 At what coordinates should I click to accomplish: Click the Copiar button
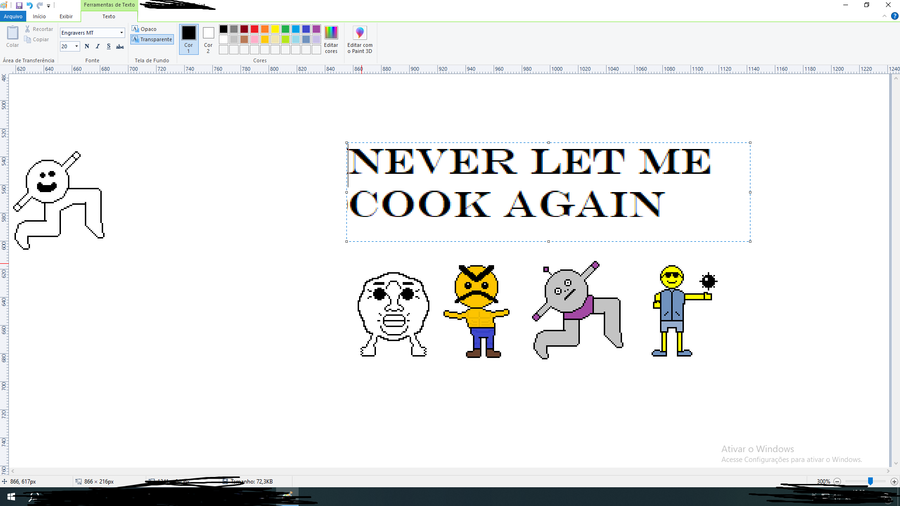[x=37, y=40]
